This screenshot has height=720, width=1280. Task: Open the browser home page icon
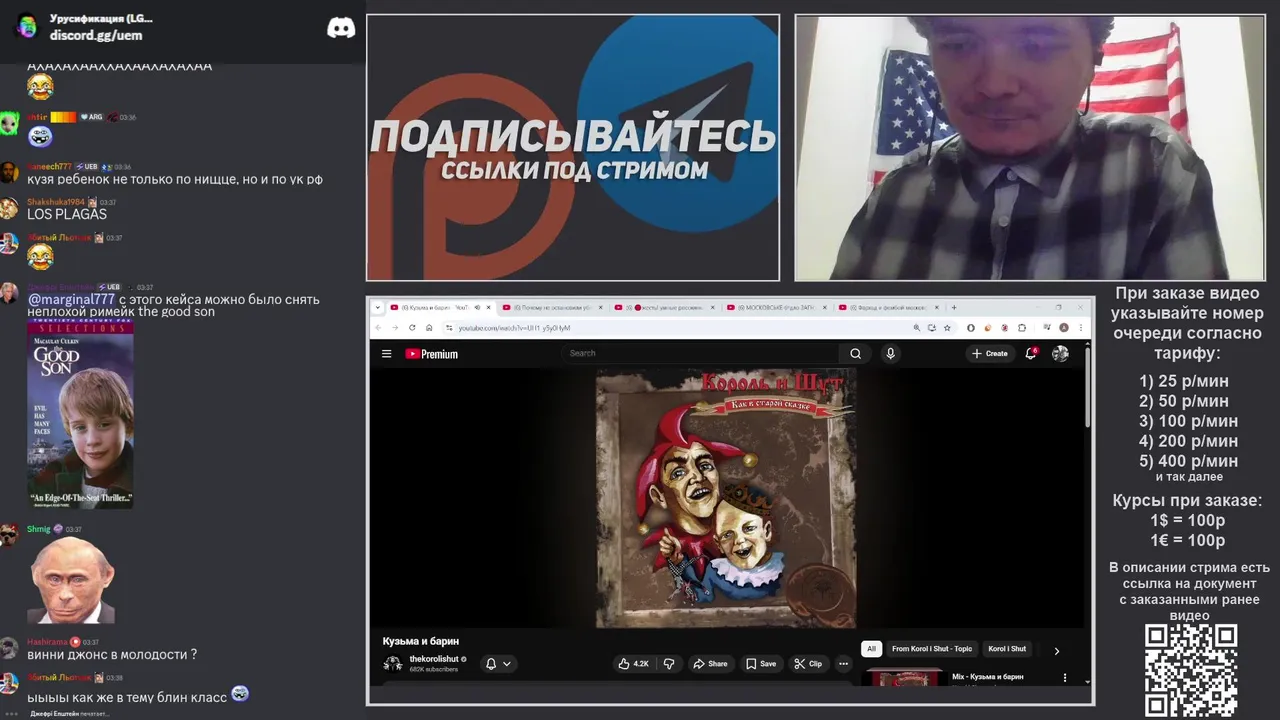point(430,328)
